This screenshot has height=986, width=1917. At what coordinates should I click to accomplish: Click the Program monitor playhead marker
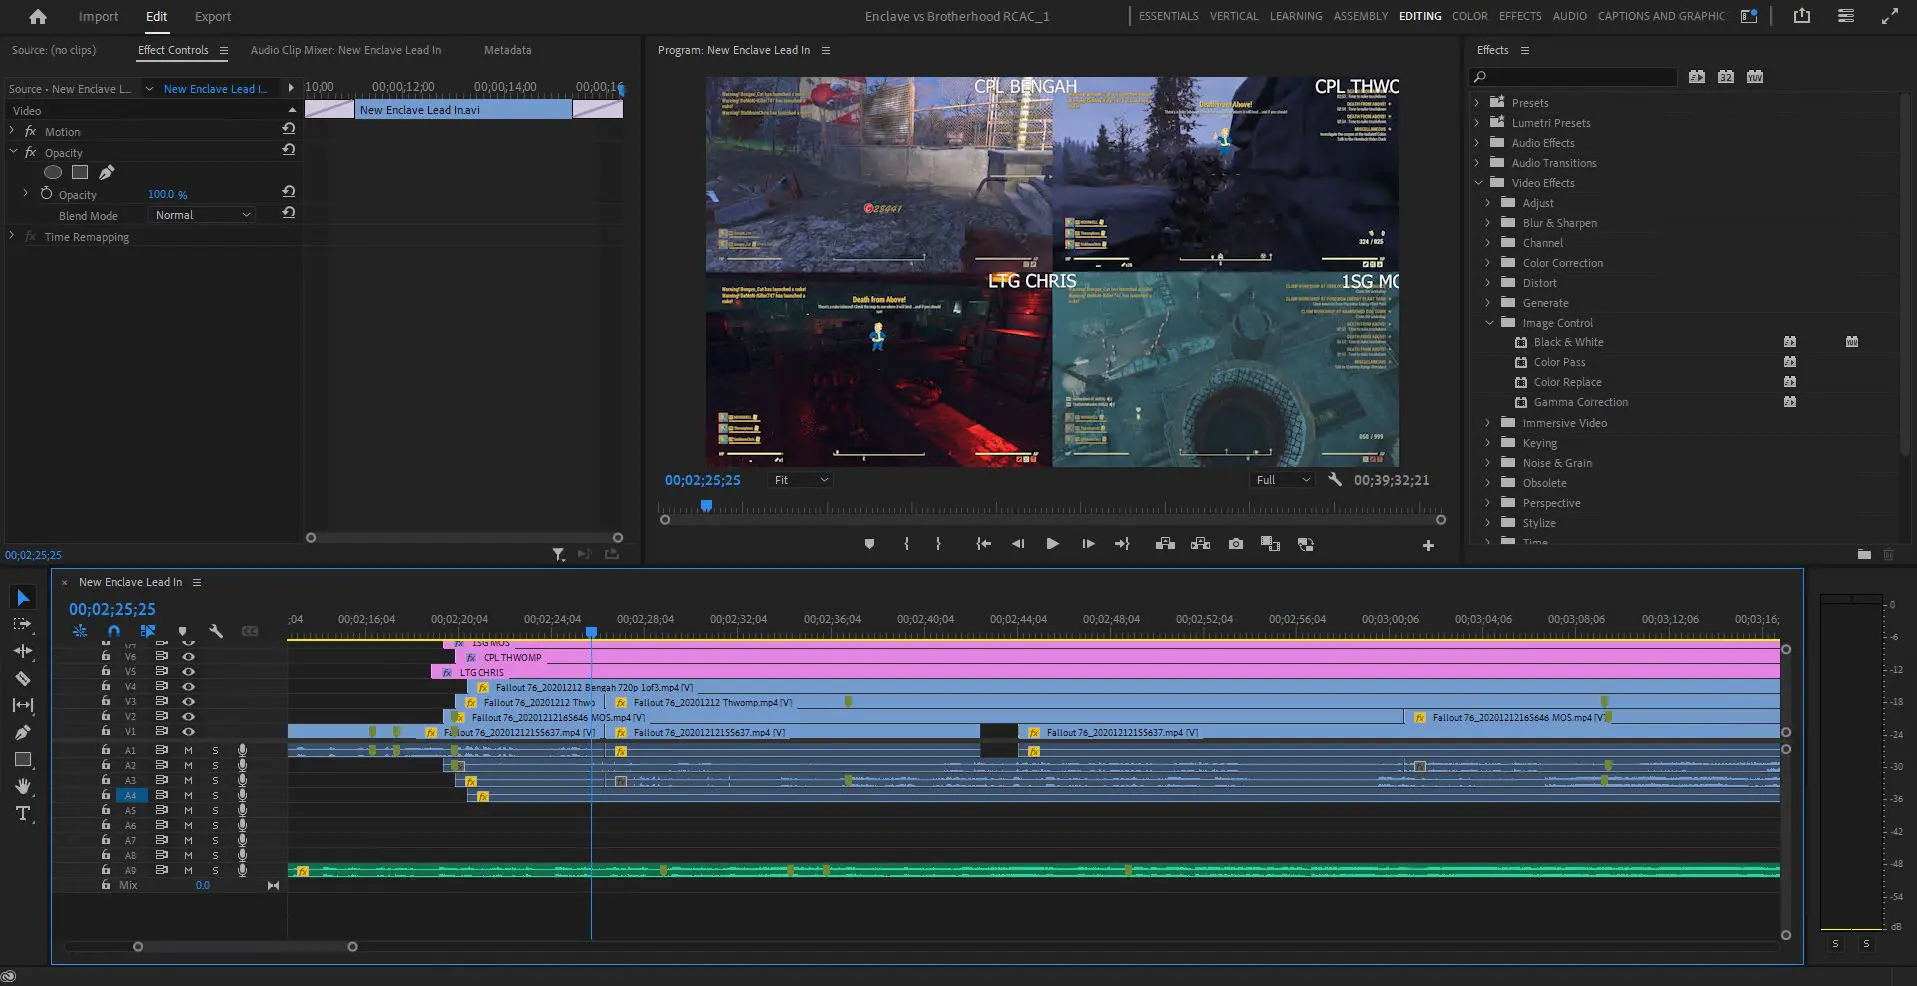coord(706,506)
